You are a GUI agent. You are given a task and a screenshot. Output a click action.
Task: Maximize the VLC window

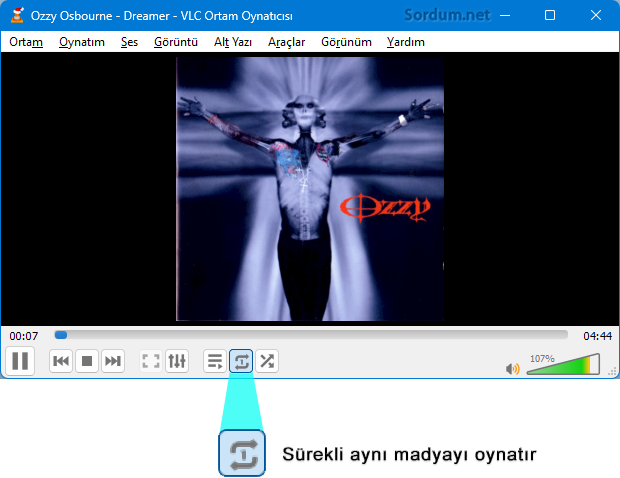[550, 15]
